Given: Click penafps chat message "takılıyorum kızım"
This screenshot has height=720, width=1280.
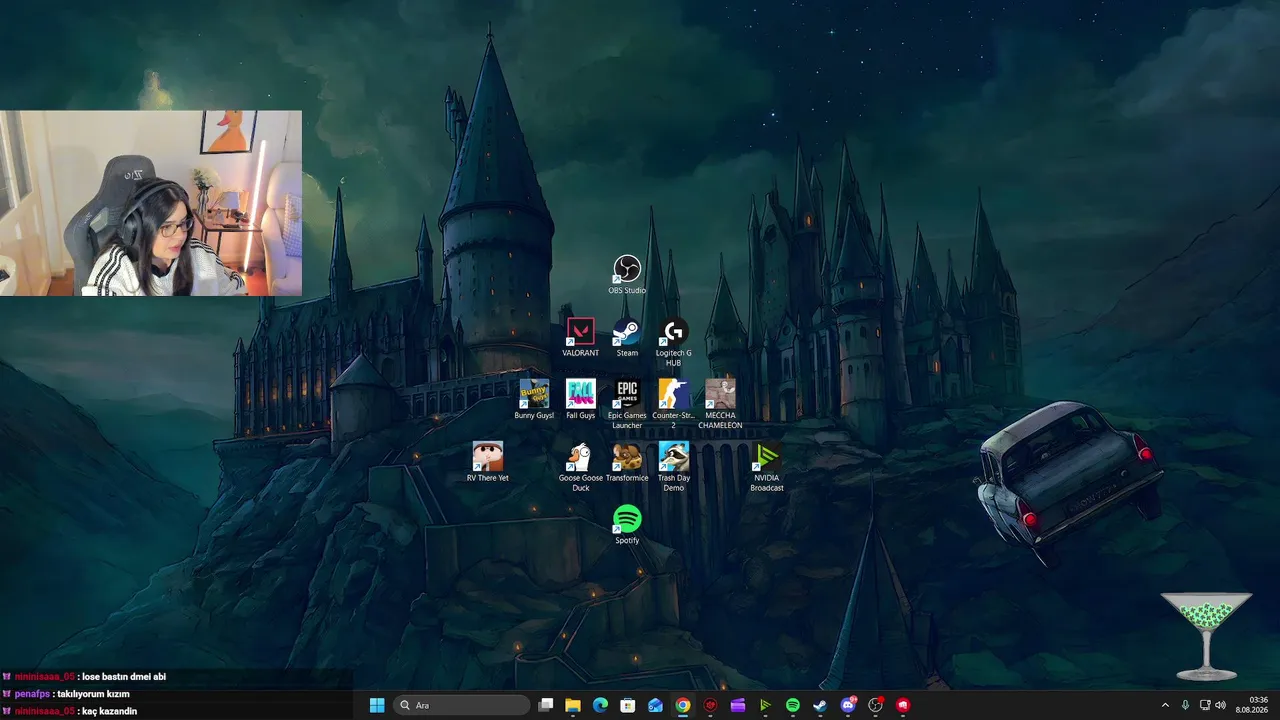Looking at the screenshot, I should 93,694.
